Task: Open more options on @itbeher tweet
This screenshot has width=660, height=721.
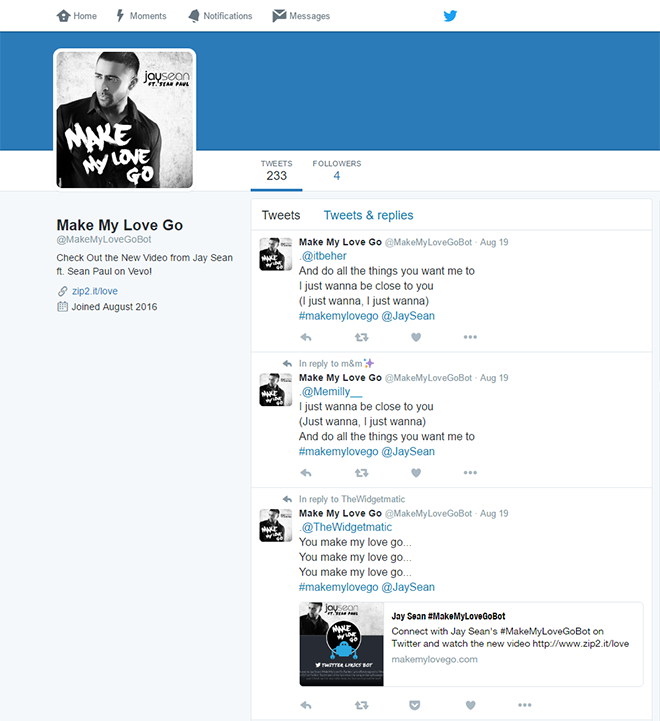Action: 470,337
